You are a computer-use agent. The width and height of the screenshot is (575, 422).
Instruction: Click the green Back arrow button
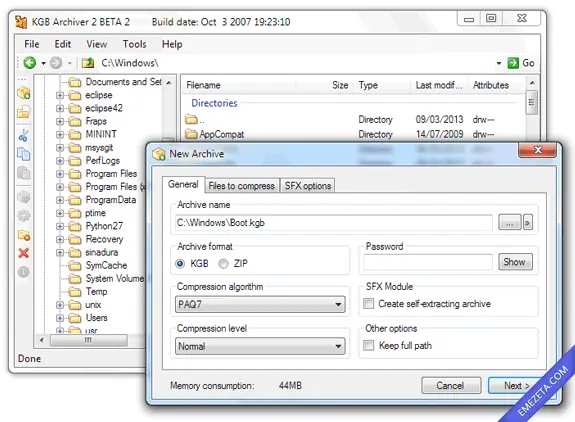tap(30, 63)
